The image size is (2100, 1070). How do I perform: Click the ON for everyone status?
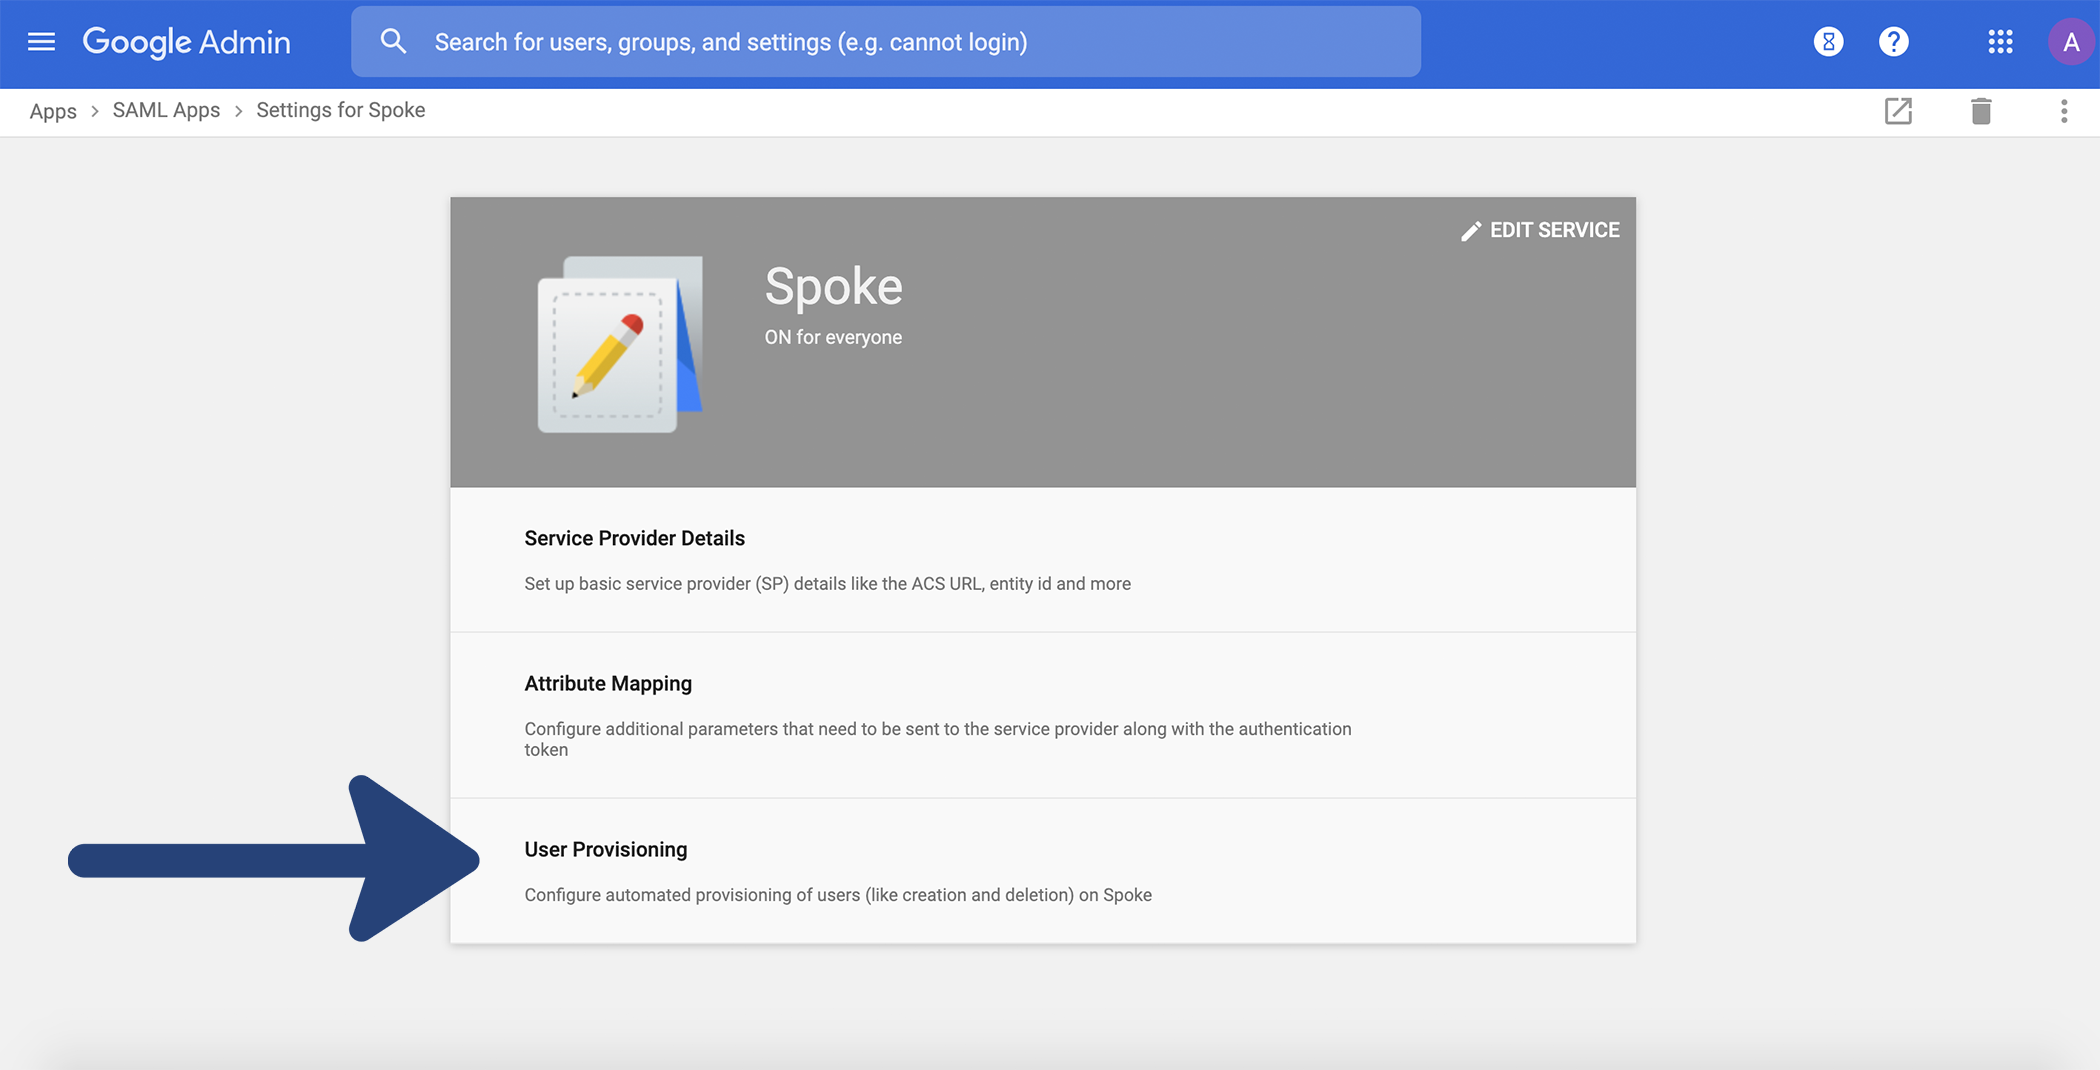point(833,337)
